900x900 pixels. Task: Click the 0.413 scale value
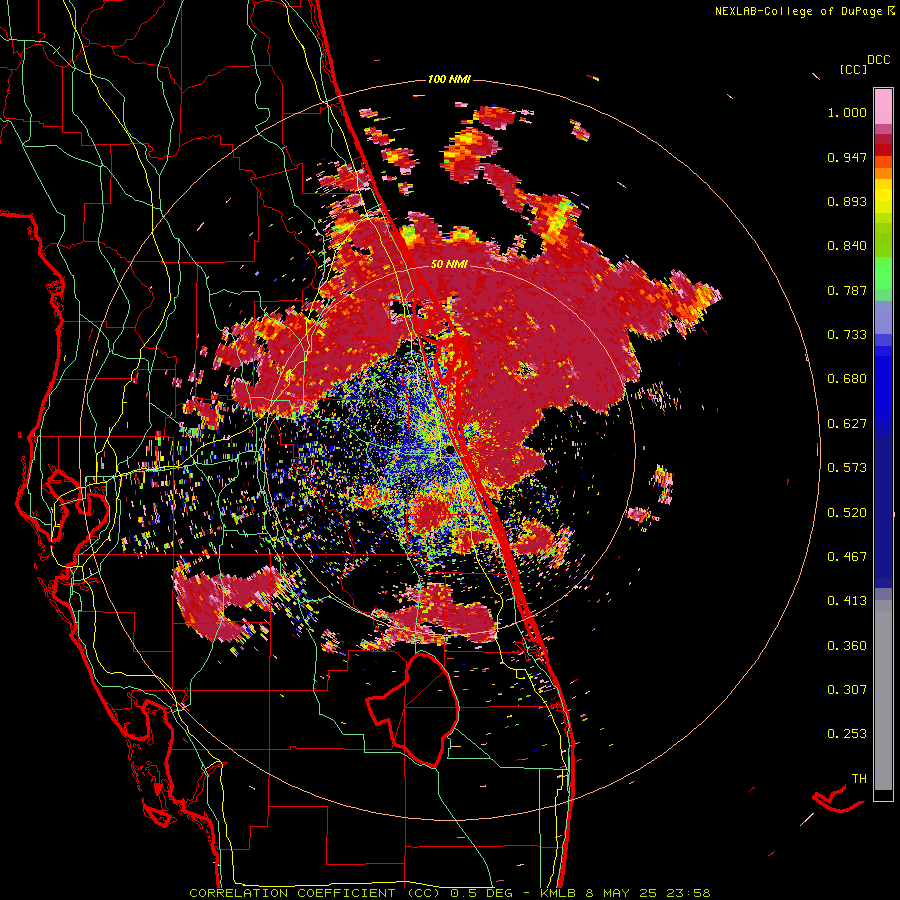click(847, 601)
